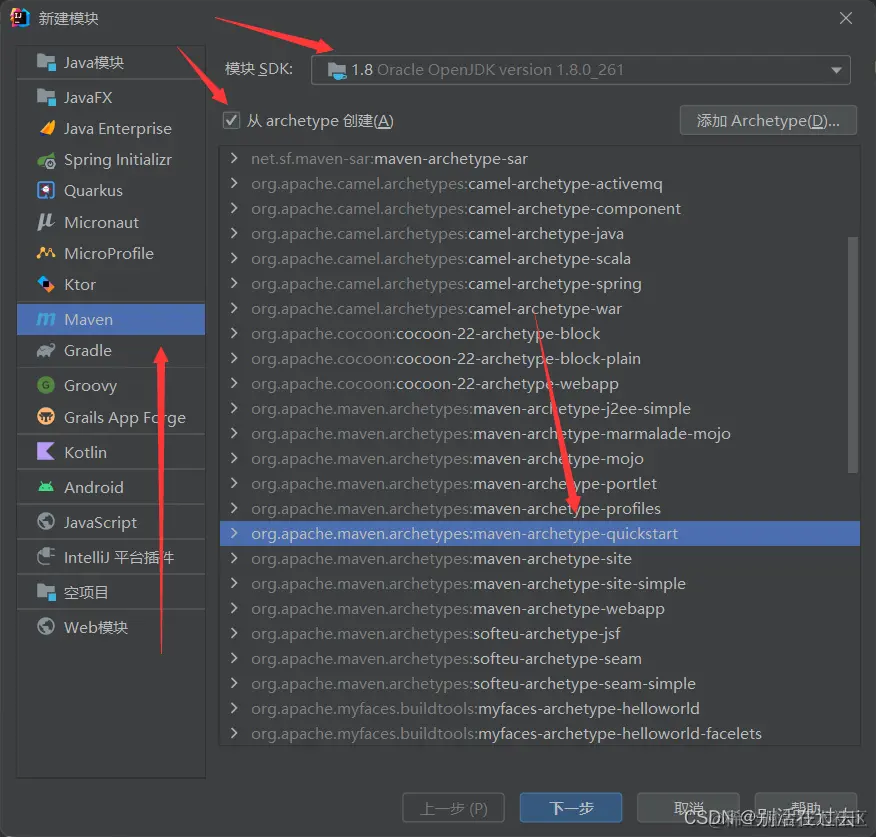The width and height of the screenshot is (876, 837).
Task: Click the Ktor diamond icon
Action: (x=46, y=284)
